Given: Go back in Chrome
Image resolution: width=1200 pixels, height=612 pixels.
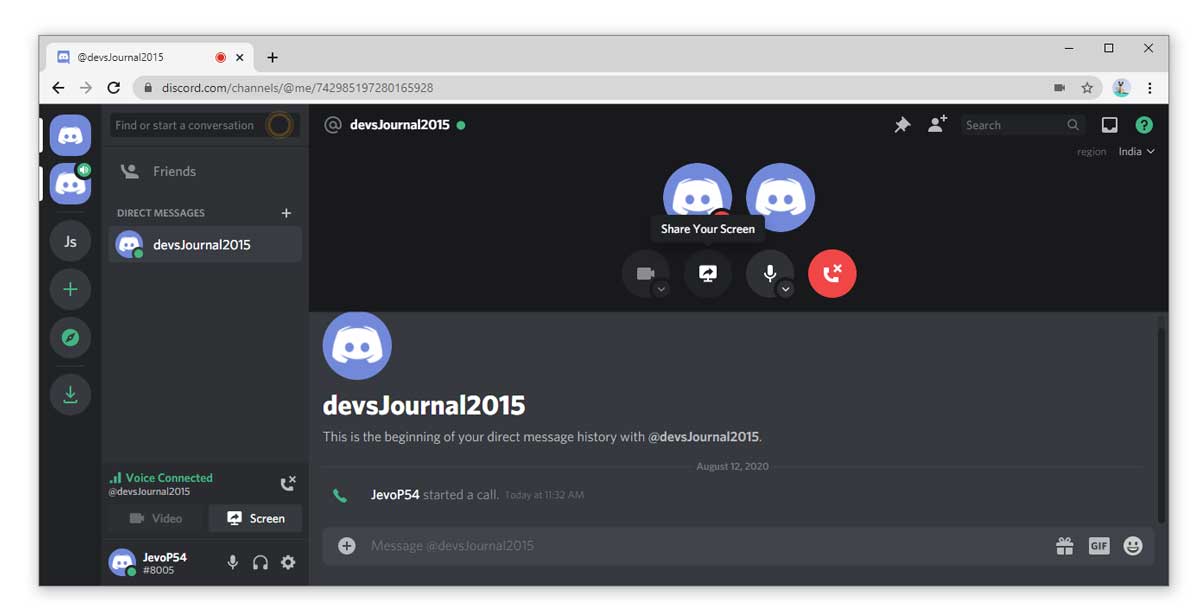Looking at the screenshot, I should 58,88.
